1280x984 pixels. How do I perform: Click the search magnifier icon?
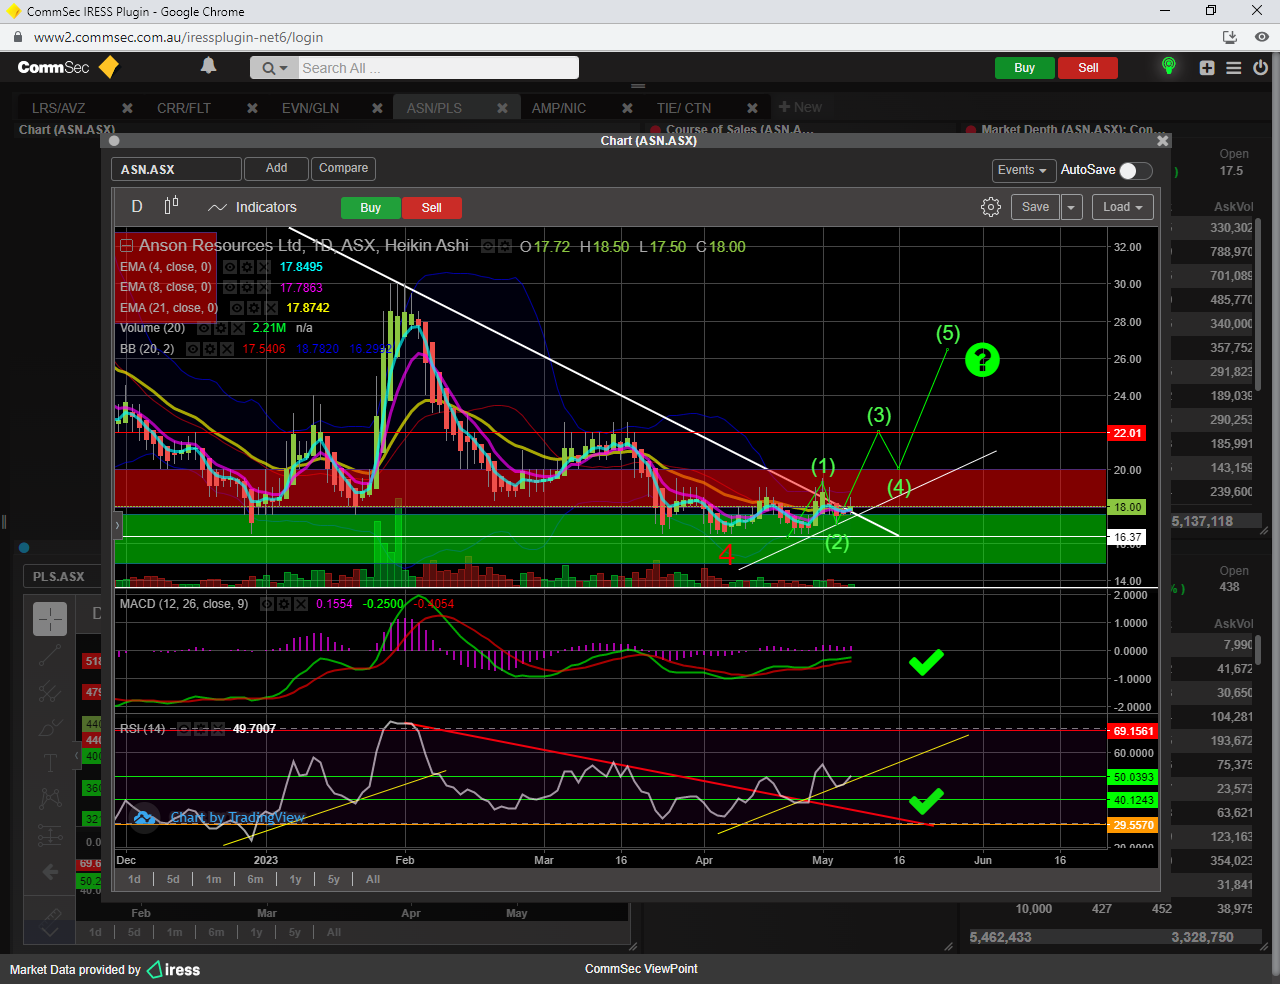268,68
